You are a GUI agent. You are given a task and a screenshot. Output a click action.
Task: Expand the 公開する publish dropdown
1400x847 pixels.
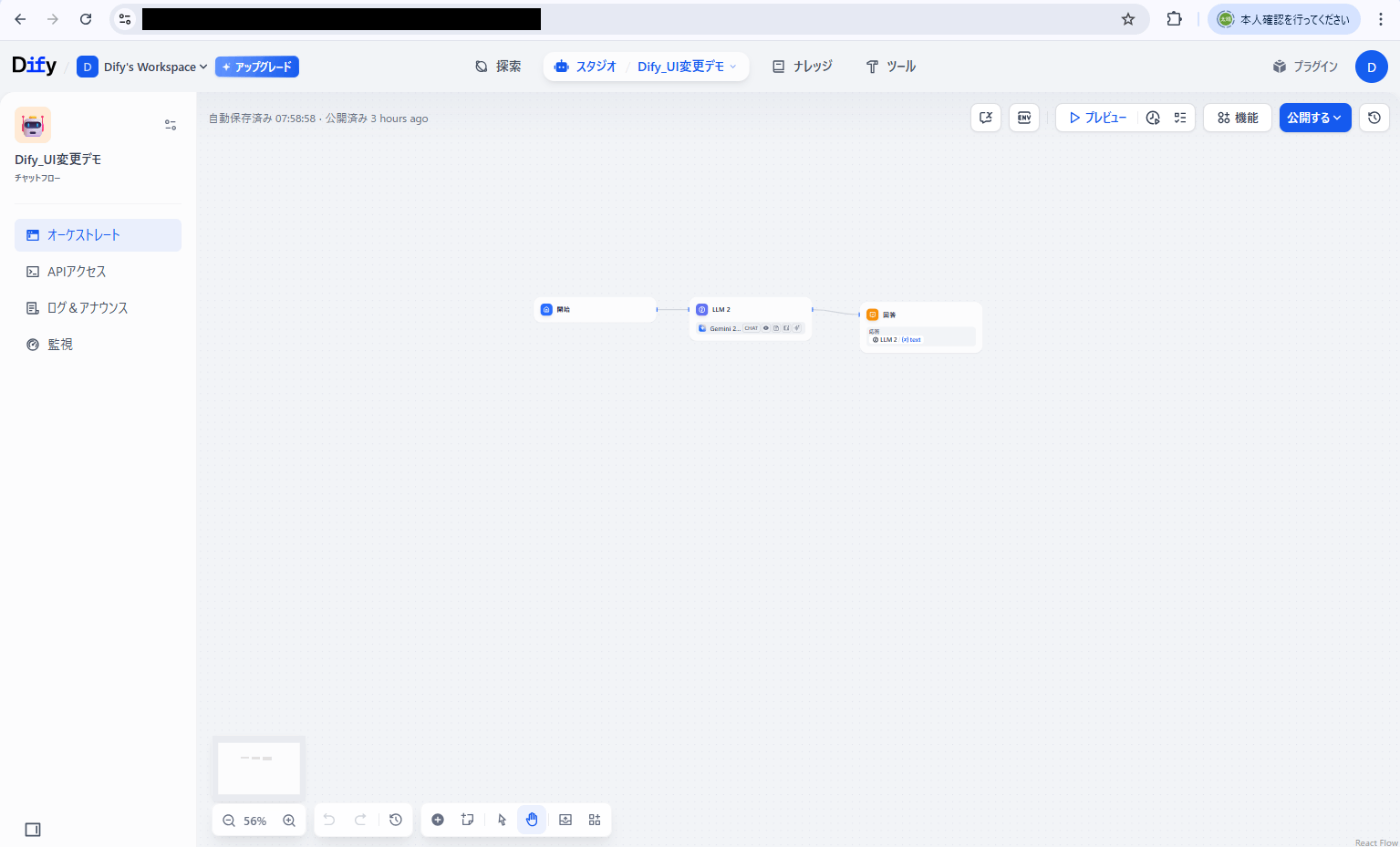click(x=1315, y=118)
